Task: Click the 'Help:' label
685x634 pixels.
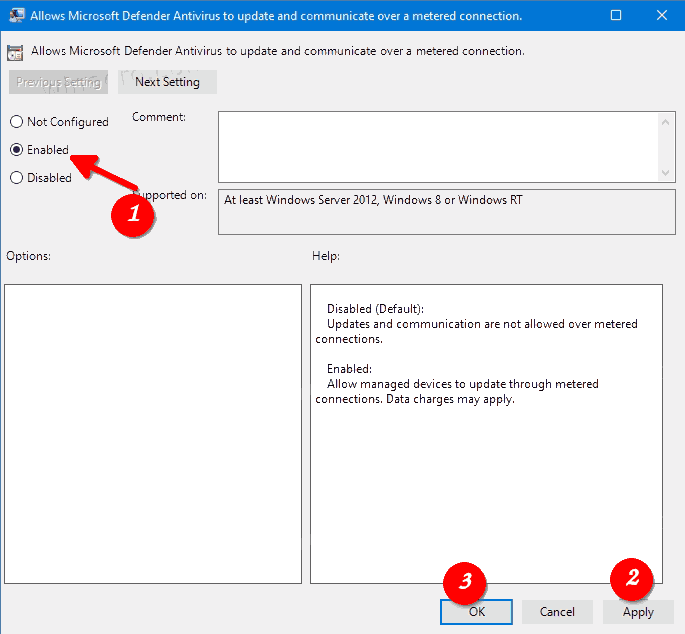Action: pyautogui.click(x=326, y=256)
